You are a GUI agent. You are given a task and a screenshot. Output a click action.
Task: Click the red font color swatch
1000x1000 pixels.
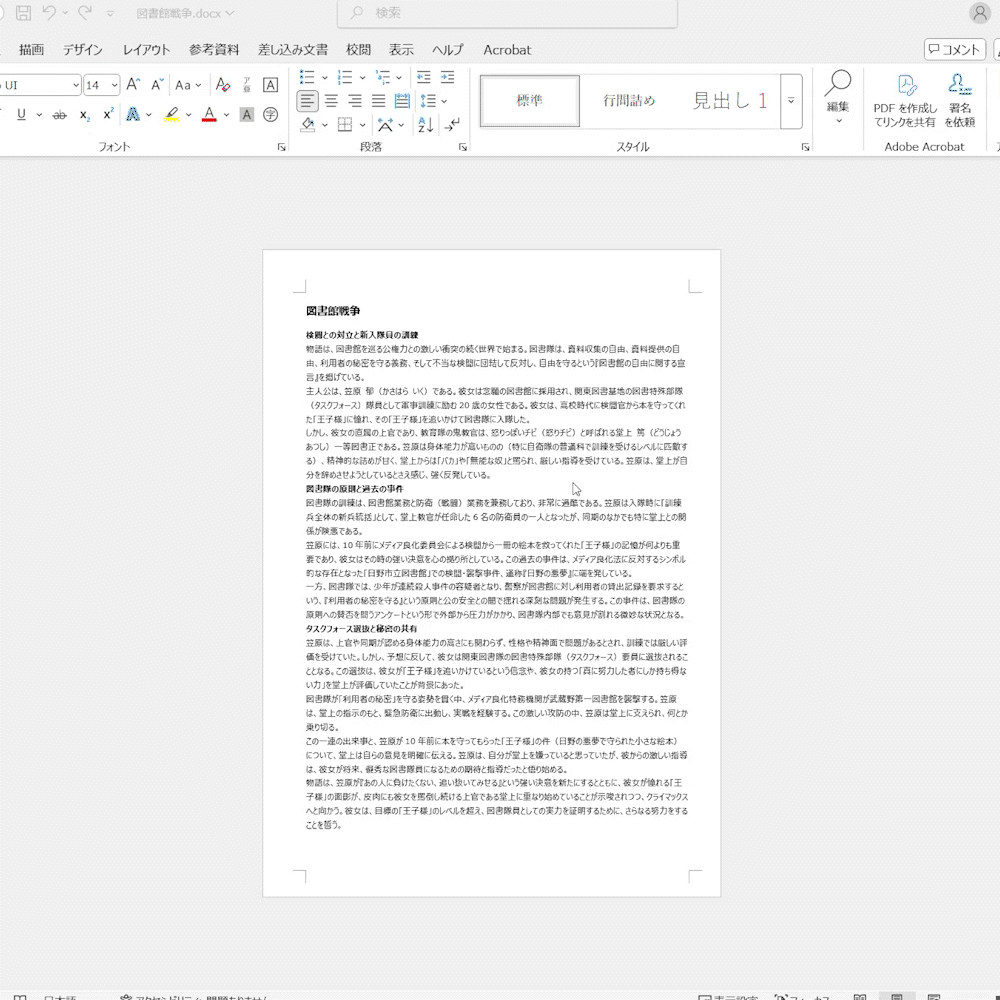click(209, 115)
